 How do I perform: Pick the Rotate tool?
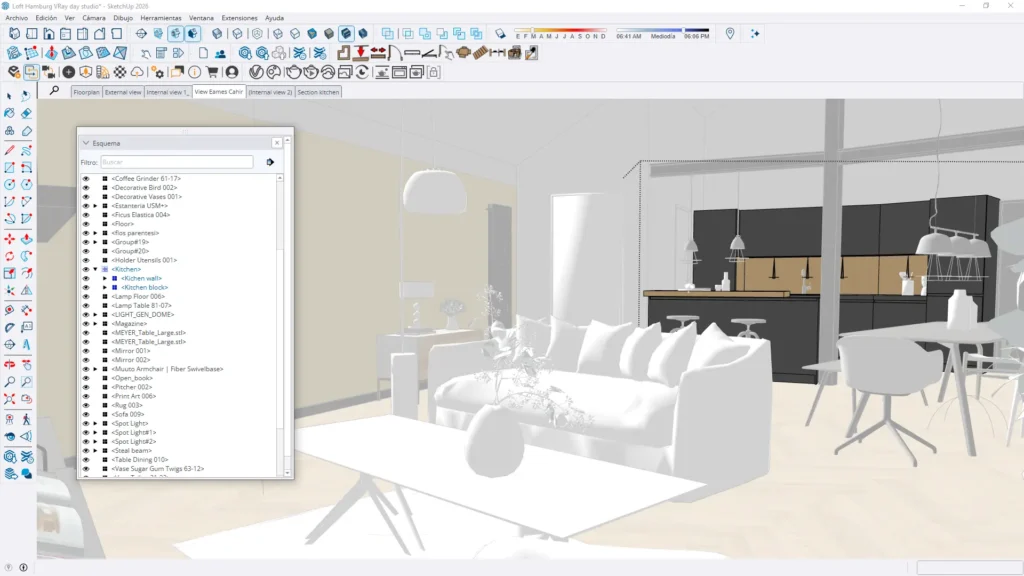coord(10,256)
